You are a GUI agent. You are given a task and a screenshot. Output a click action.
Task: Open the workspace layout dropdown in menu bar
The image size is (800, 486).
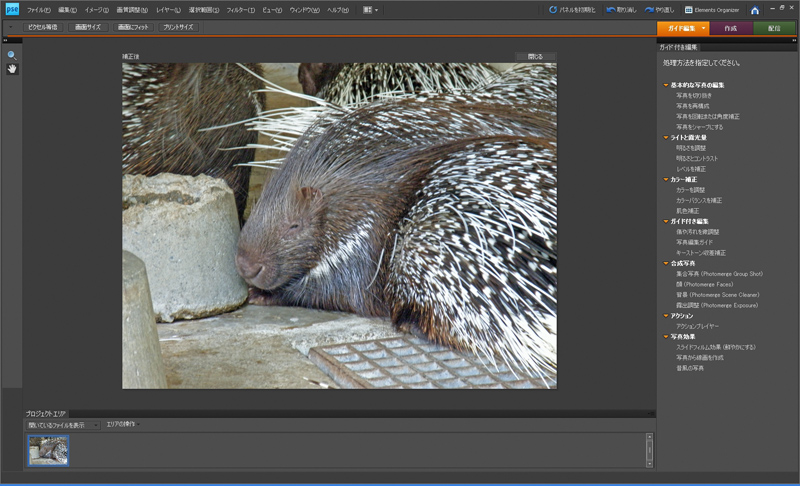coord(371,10)
